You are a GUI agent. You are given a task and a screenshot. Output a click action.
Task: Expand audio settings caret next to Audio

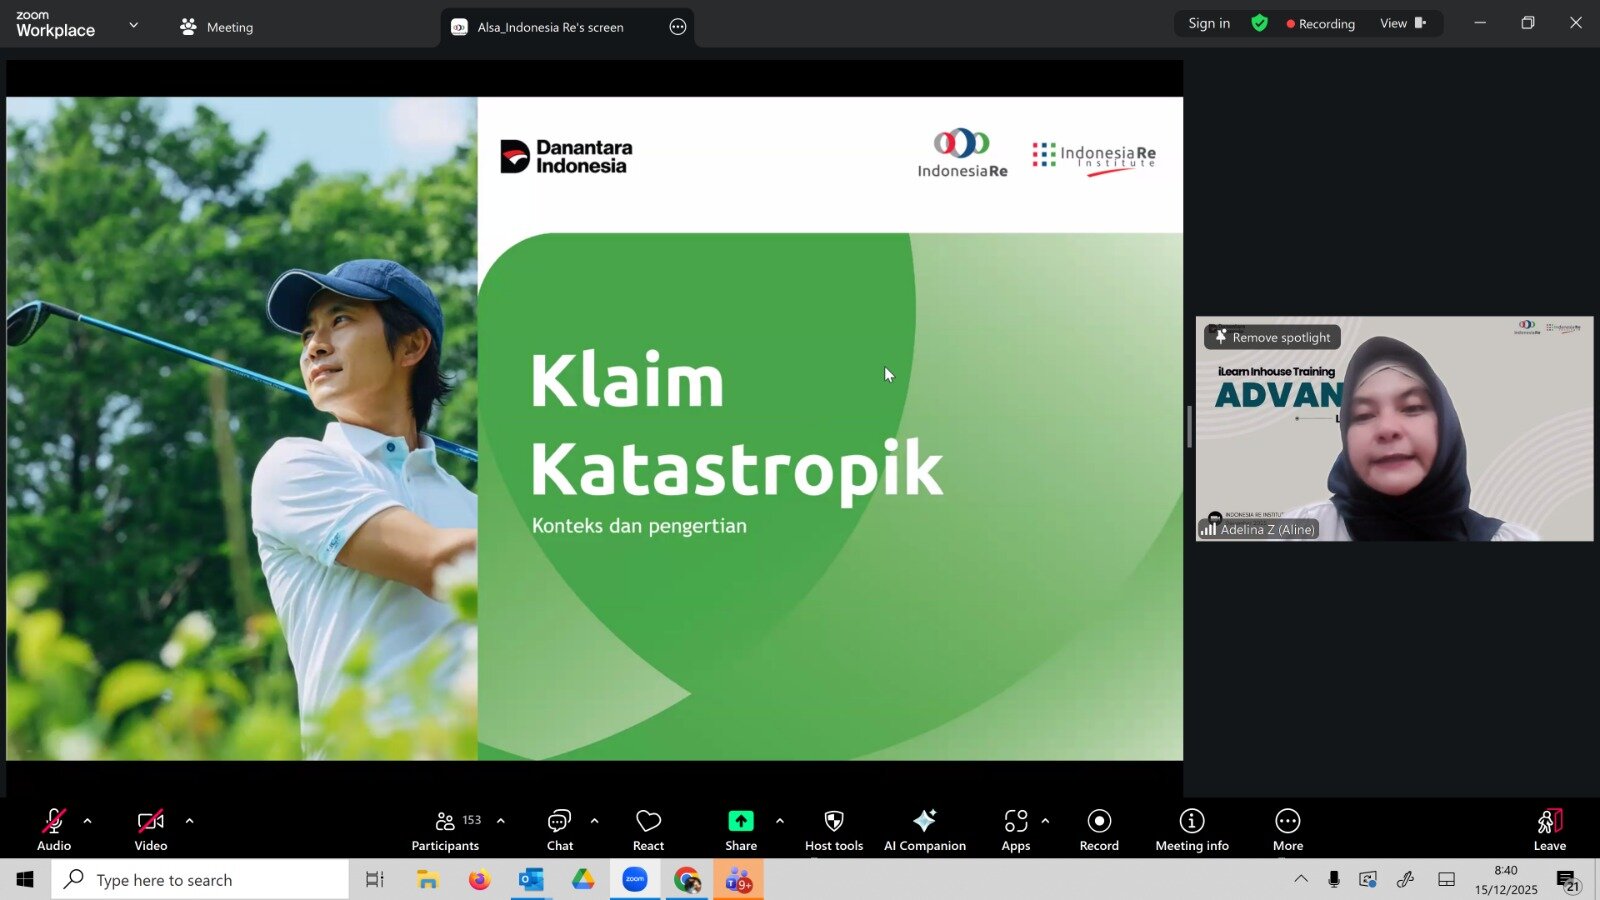[88, 821]
